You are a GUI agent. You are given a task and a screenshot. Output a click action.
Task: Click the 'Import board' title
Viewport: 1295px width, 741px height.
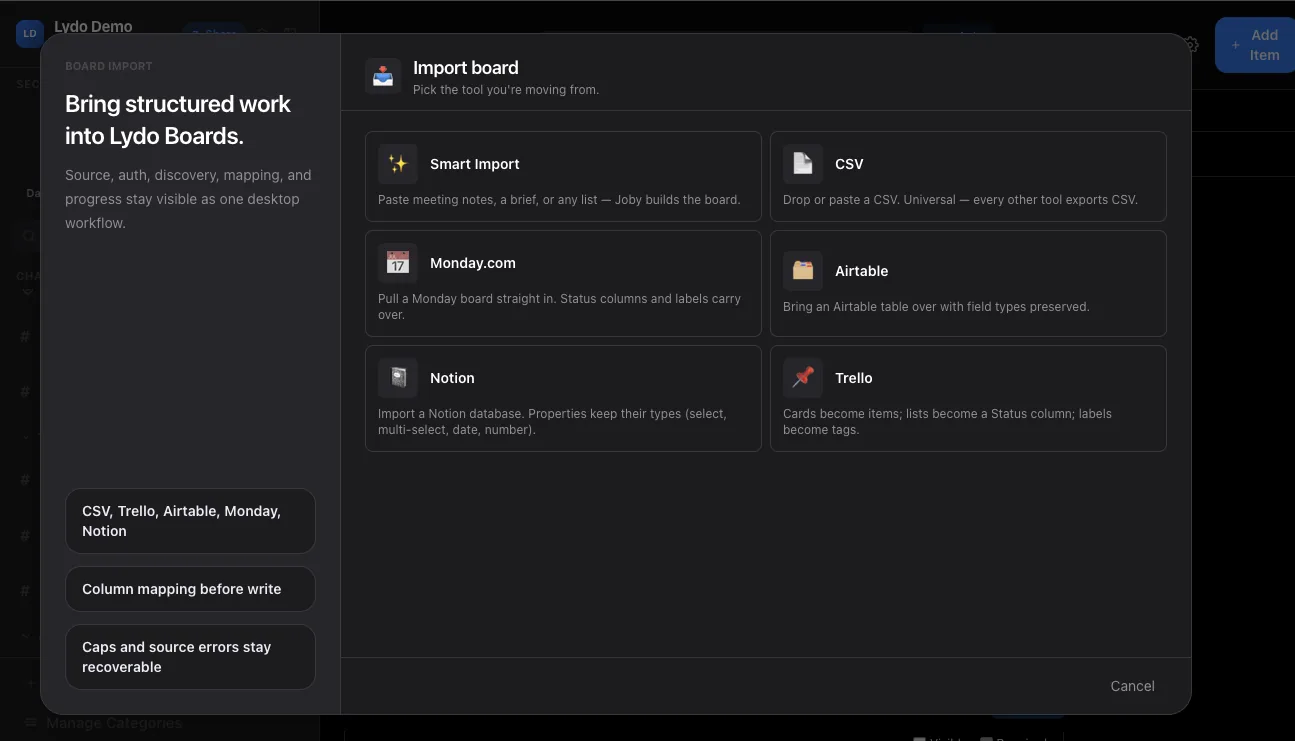(x=466, y=68)
